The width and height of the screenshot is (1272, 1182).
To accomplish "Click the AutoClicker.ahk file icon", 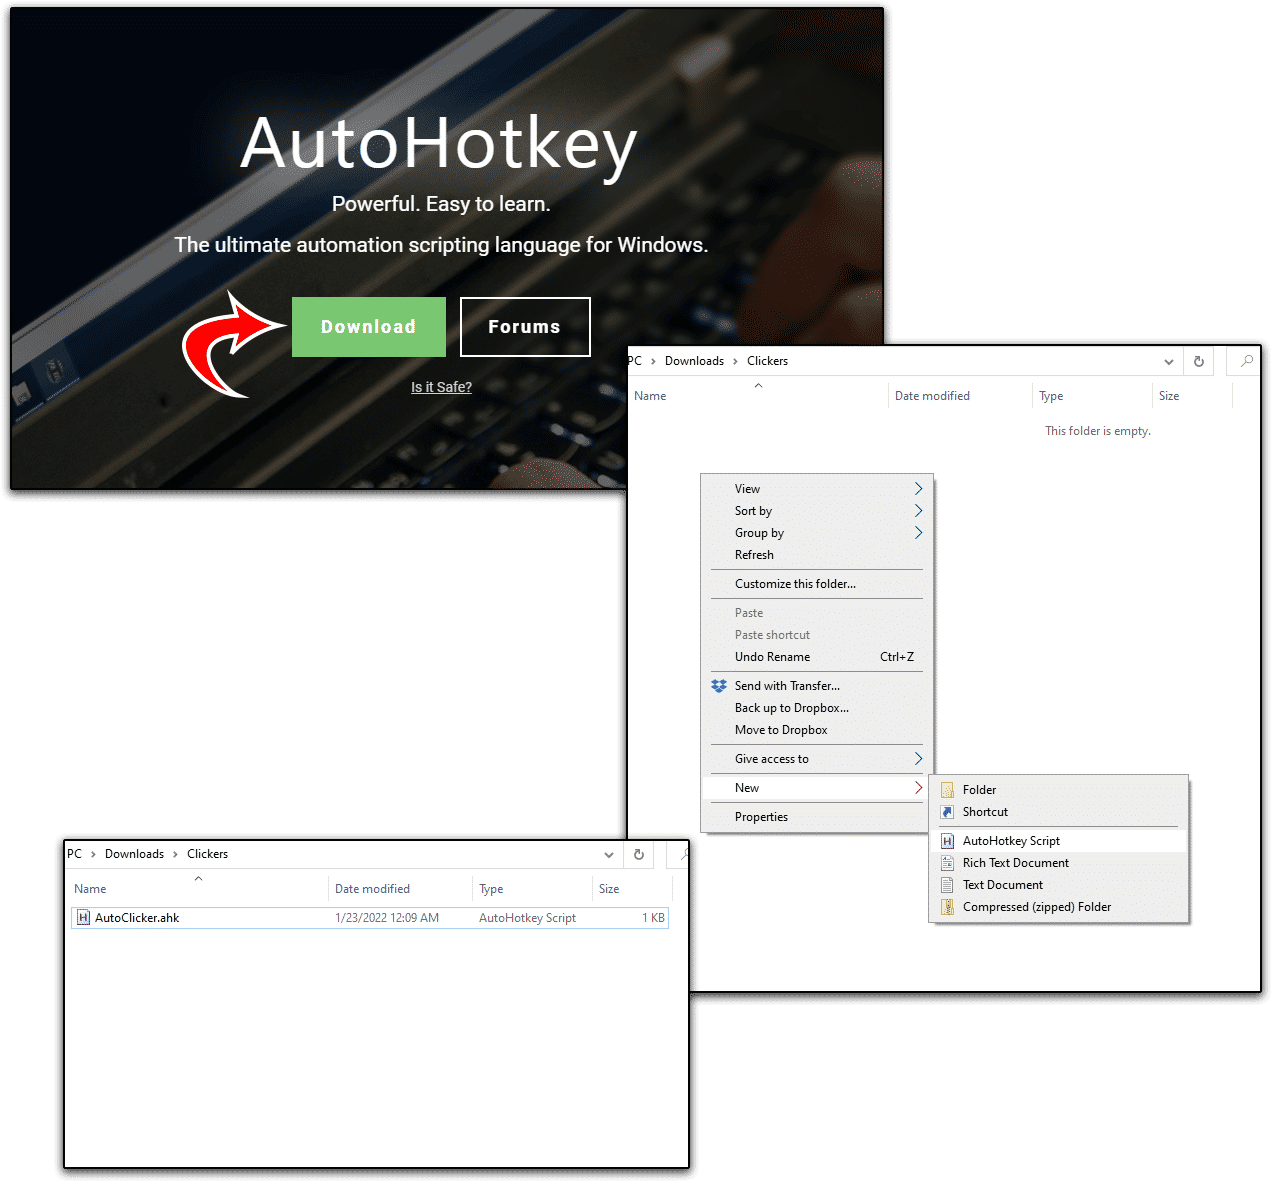I will coord(84,918).
